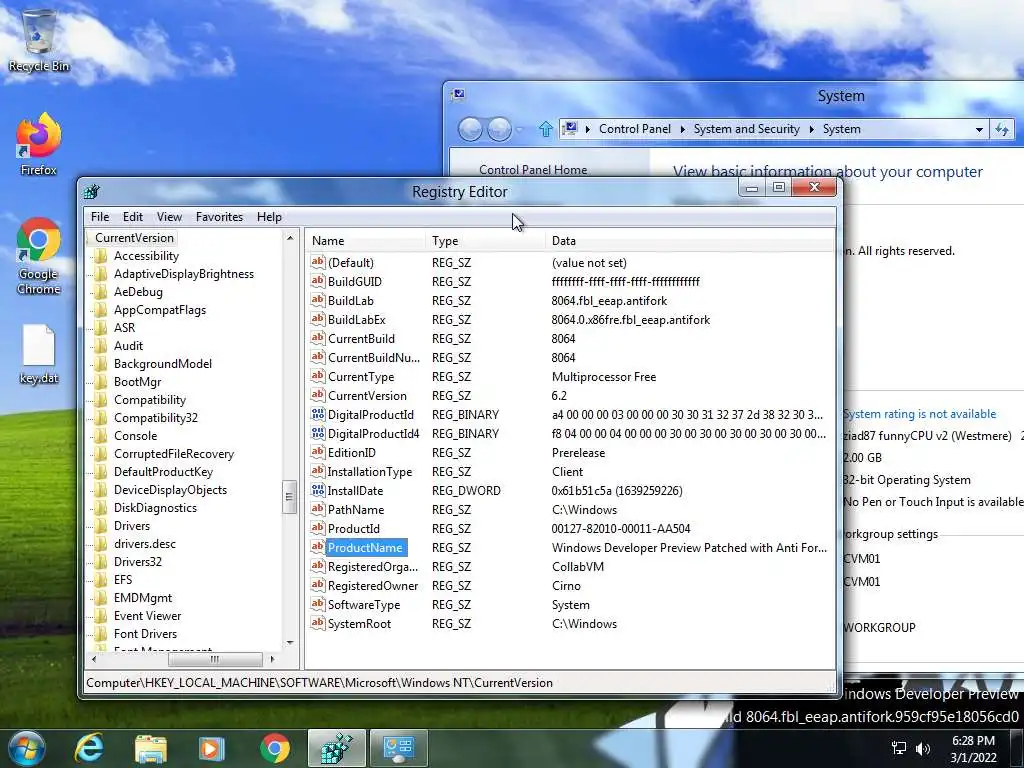Viewport: 1024px width, 768px height.
Task: Click the tree pane horizontal scrollbar thumb
Action: click(215, 659)
